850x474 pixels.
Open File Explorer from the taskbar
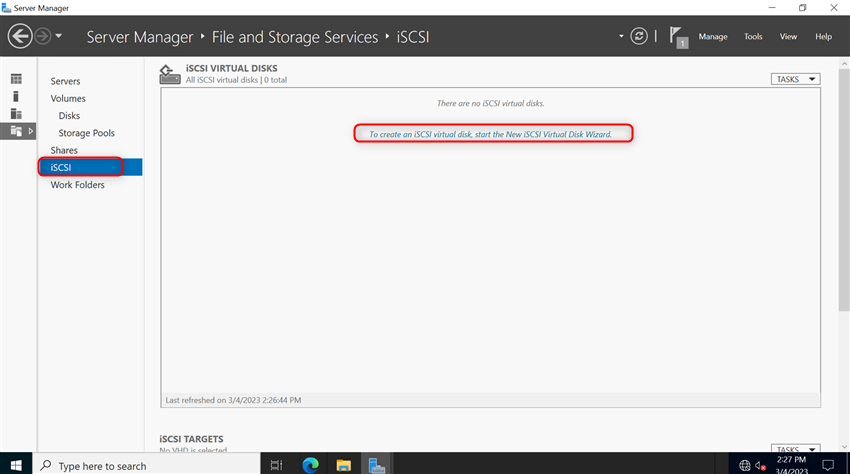coord(344,465)
